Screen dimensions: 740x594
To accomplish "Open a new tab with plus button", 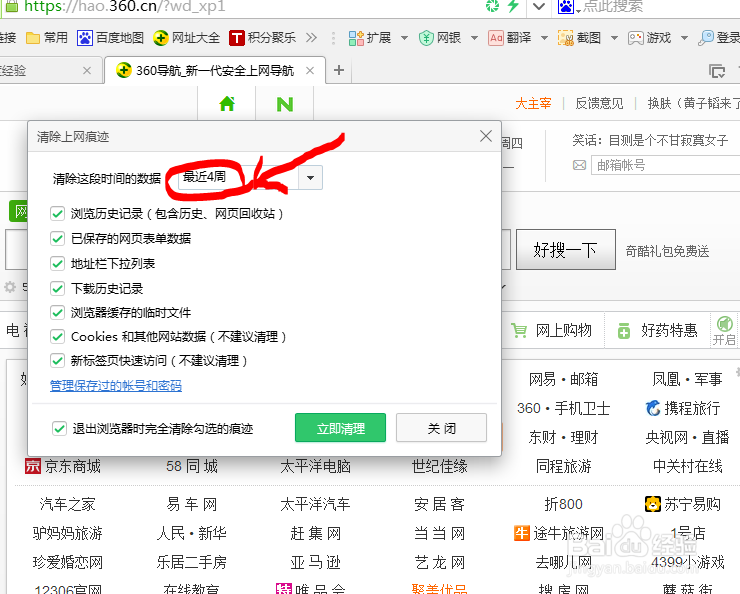I will click(x=338, y=70).
